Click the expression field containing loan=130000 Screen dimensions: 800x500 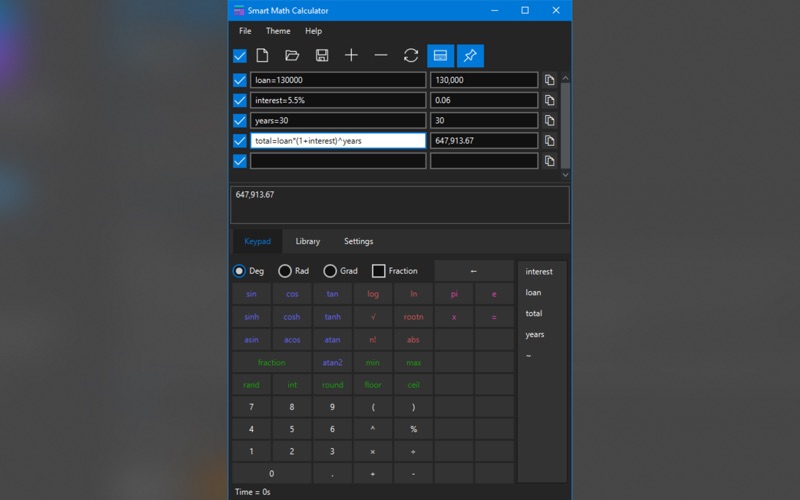point(338,80)
